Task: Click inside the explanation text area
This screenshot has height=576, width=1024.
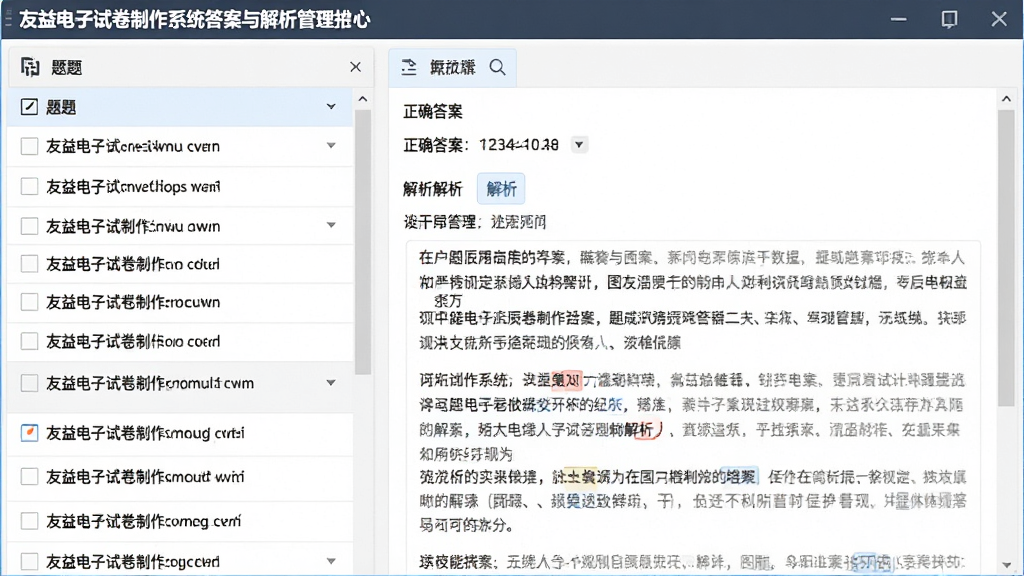Action: pyautogui.click(x=693, y=408)
